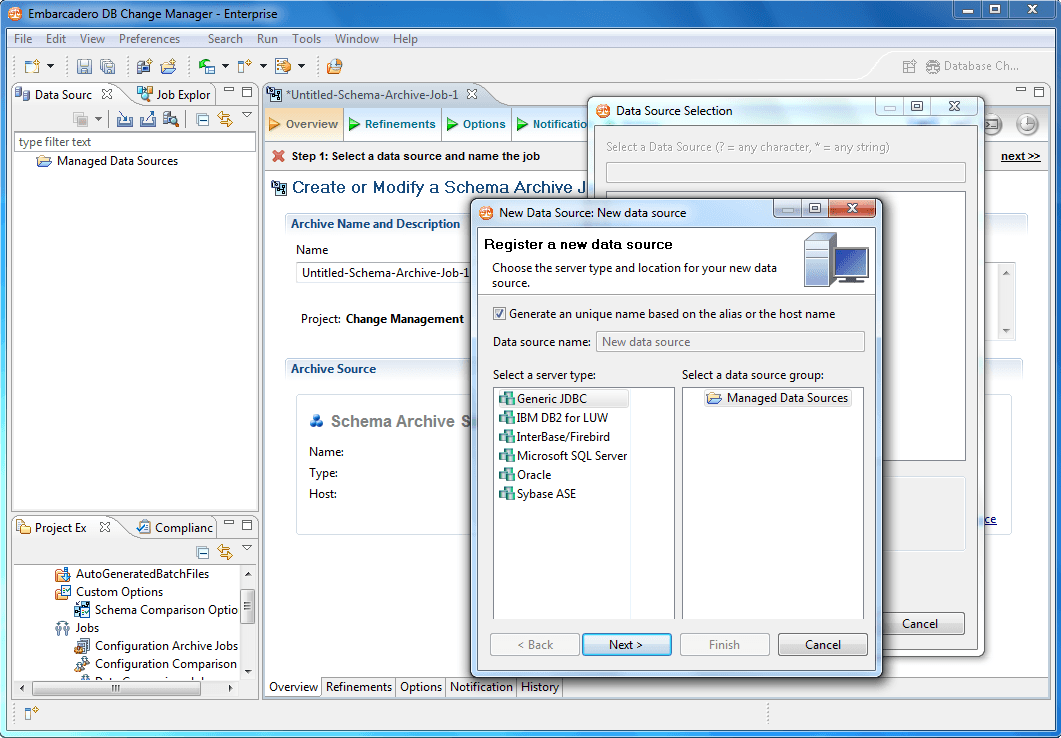Select InterBase/Firebird server type

pyautogui.click(x=554, y=436)
